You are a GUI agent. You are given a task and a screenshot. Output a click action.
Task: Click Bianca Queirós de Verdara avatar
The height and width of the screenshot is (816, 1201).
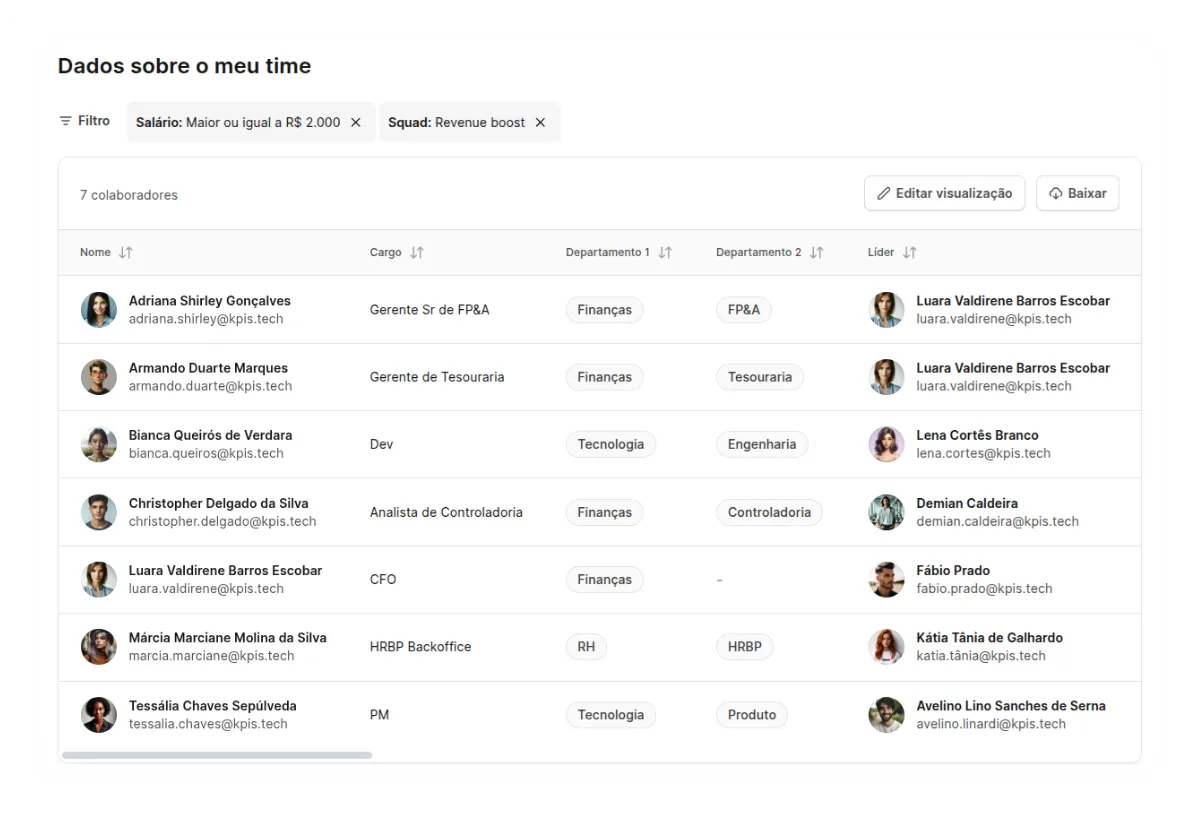coord(99,444)
